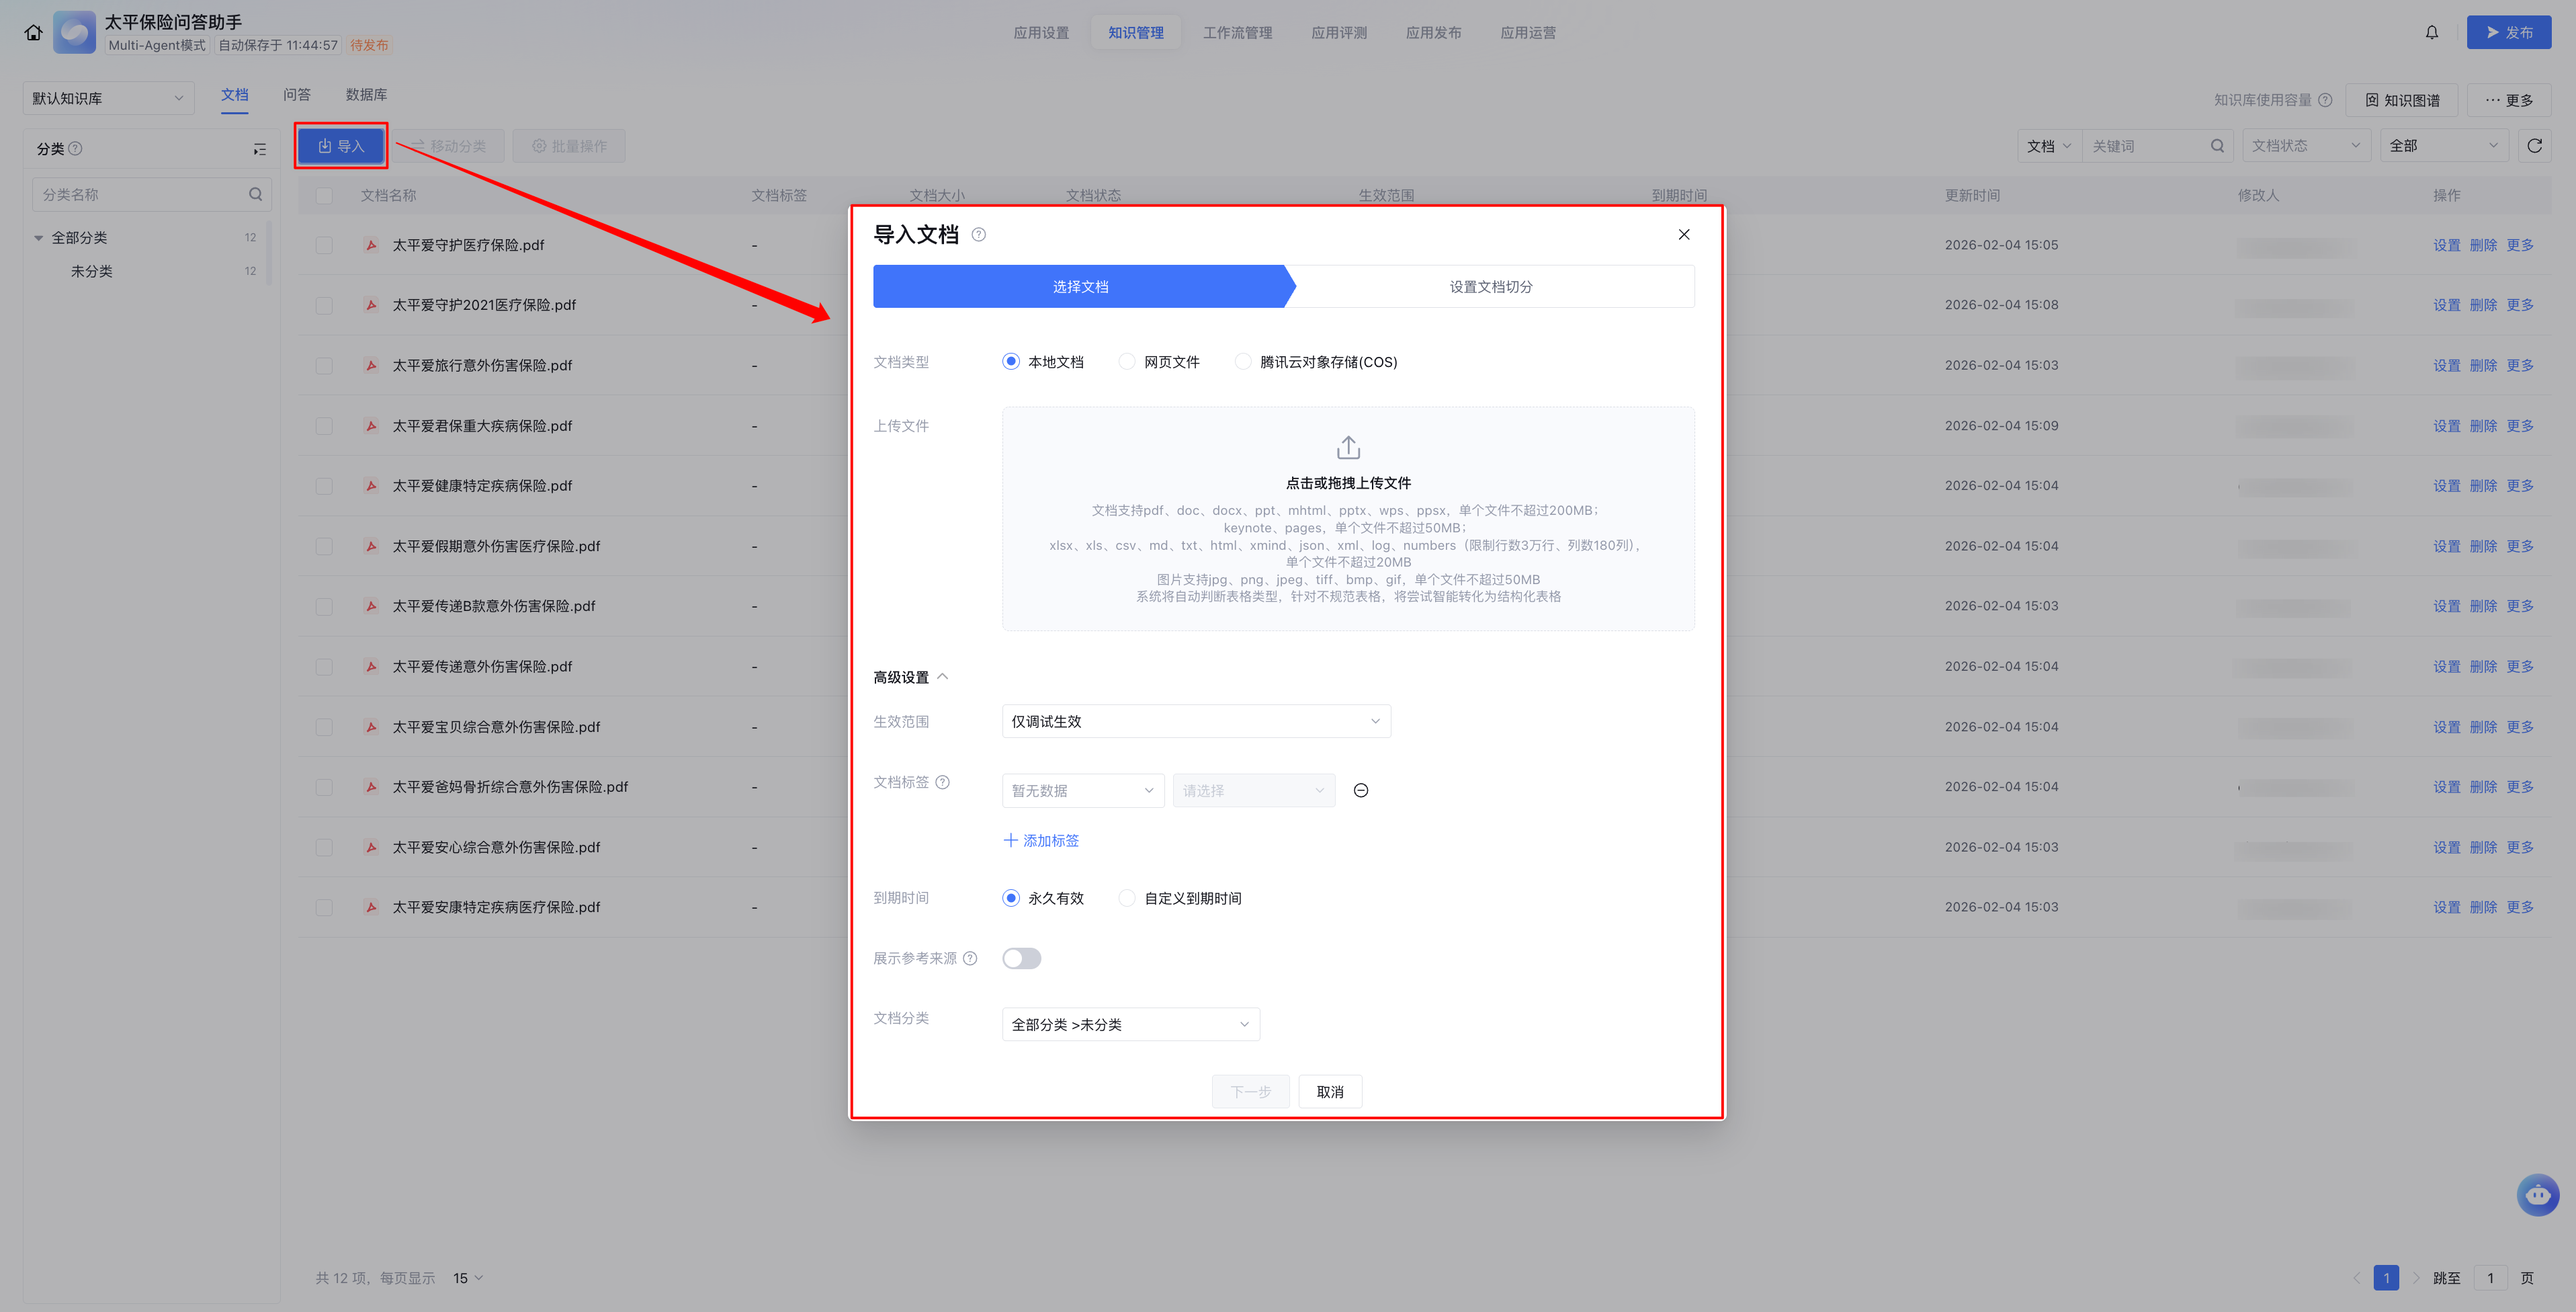Switch to 工作流管理 tab

point(1237,33)
